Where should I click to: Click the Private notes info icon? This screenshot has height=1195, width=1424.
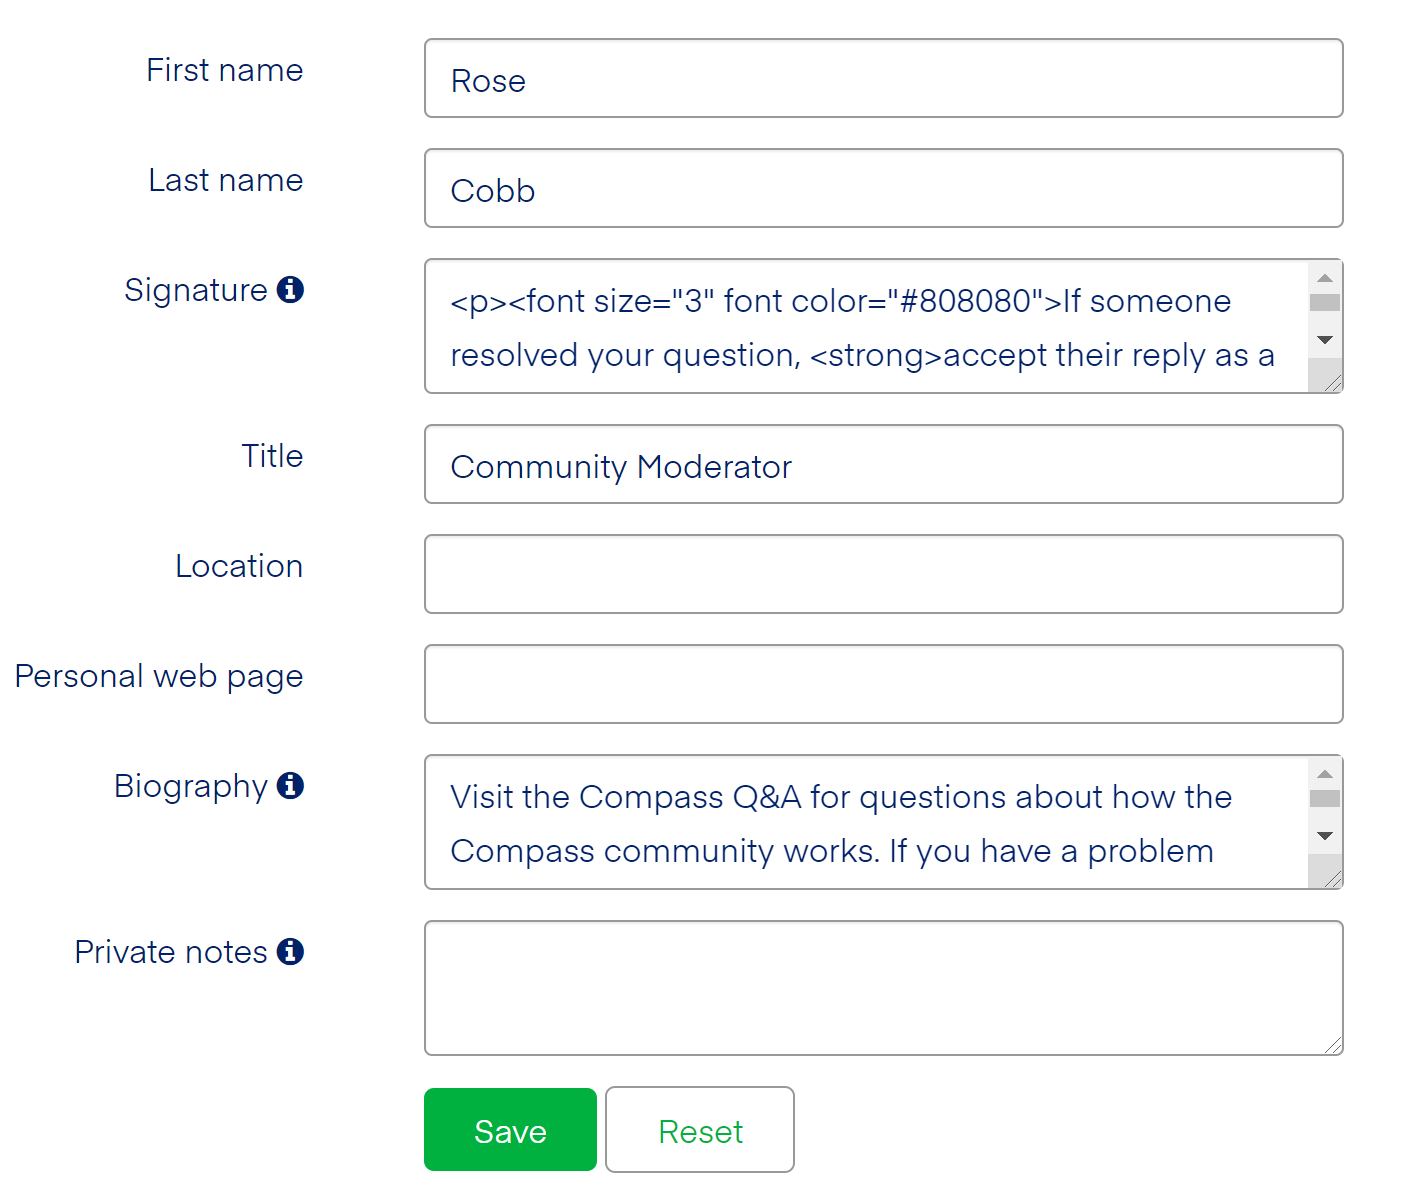tap(291, 952)
